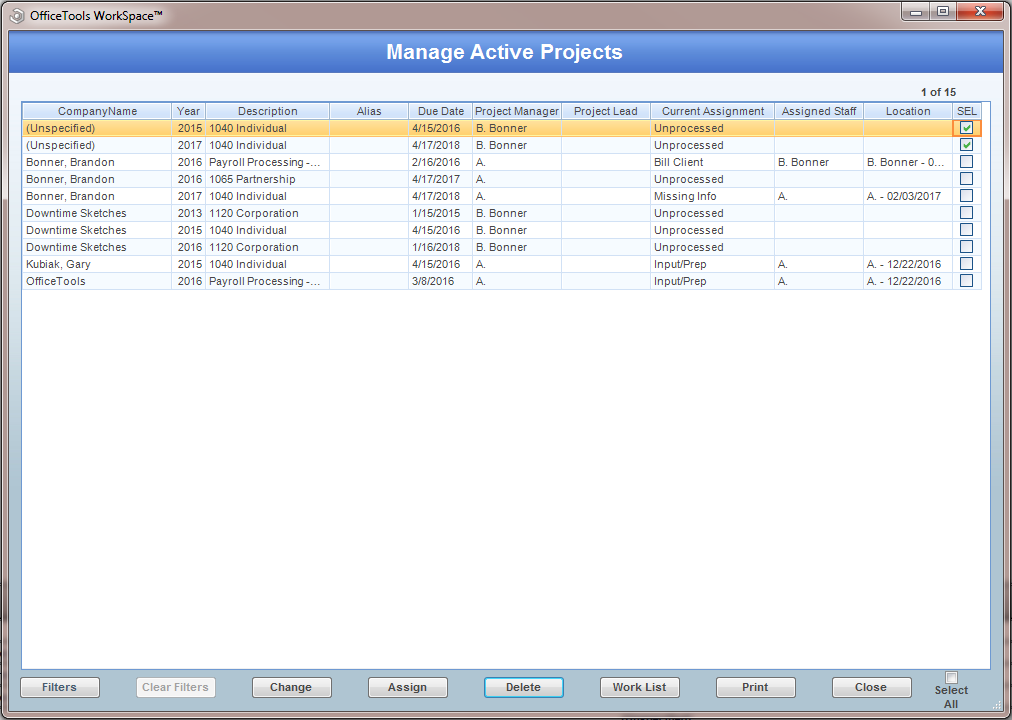Sort by Due Date column header

(440, 111)
